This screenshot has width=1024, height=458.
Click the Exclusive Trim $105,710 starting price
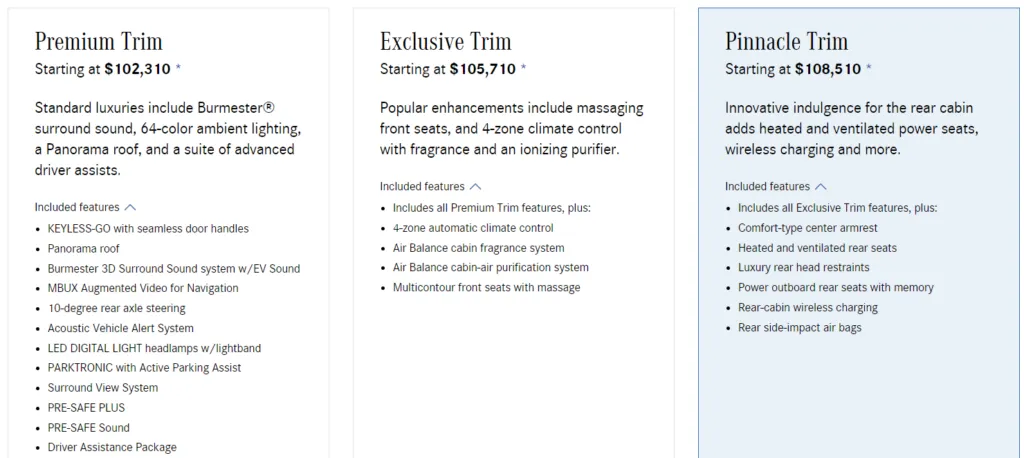click(x=482, y=70)
